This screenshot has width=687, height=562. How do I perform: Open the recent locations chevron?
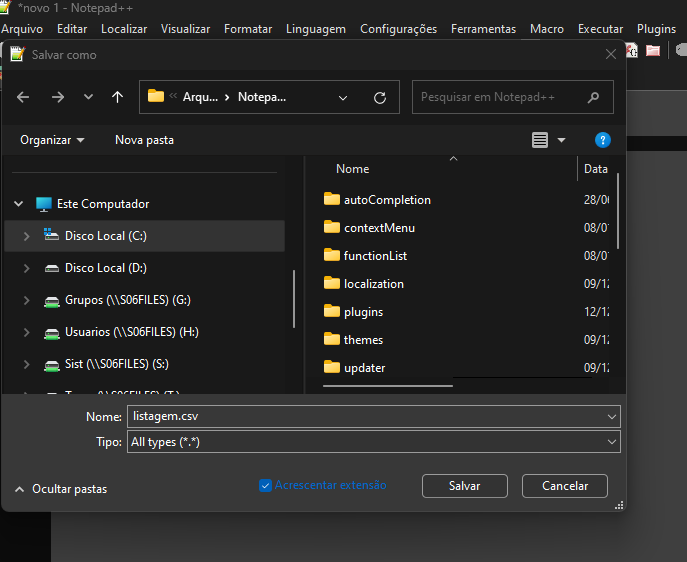point(89,97)
